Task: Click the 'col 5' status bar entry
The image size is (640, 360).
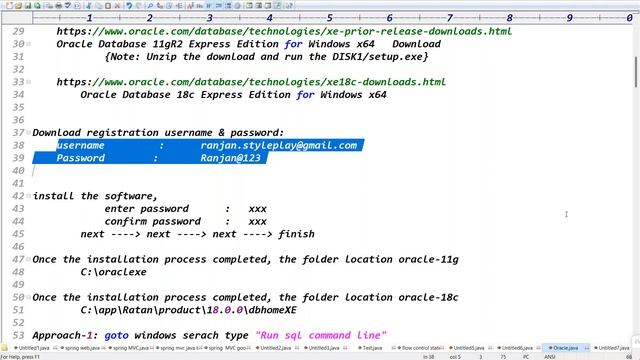Action: point(455,357)
